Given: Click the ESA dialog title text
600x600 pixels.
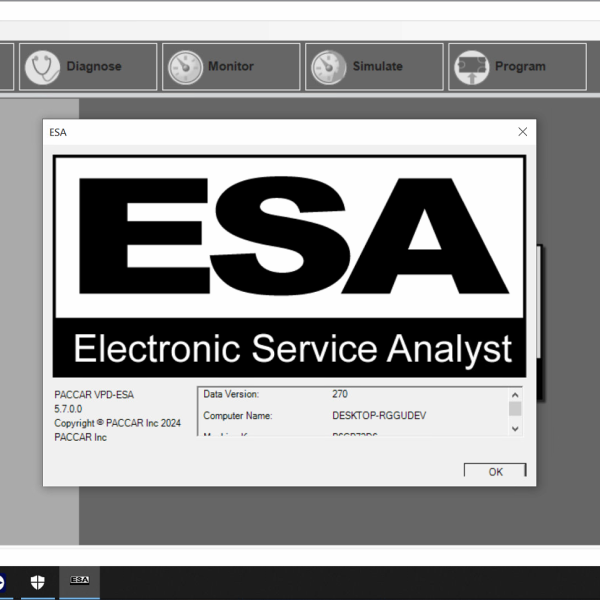Looking at the screenshot, I should pos(58,132).
